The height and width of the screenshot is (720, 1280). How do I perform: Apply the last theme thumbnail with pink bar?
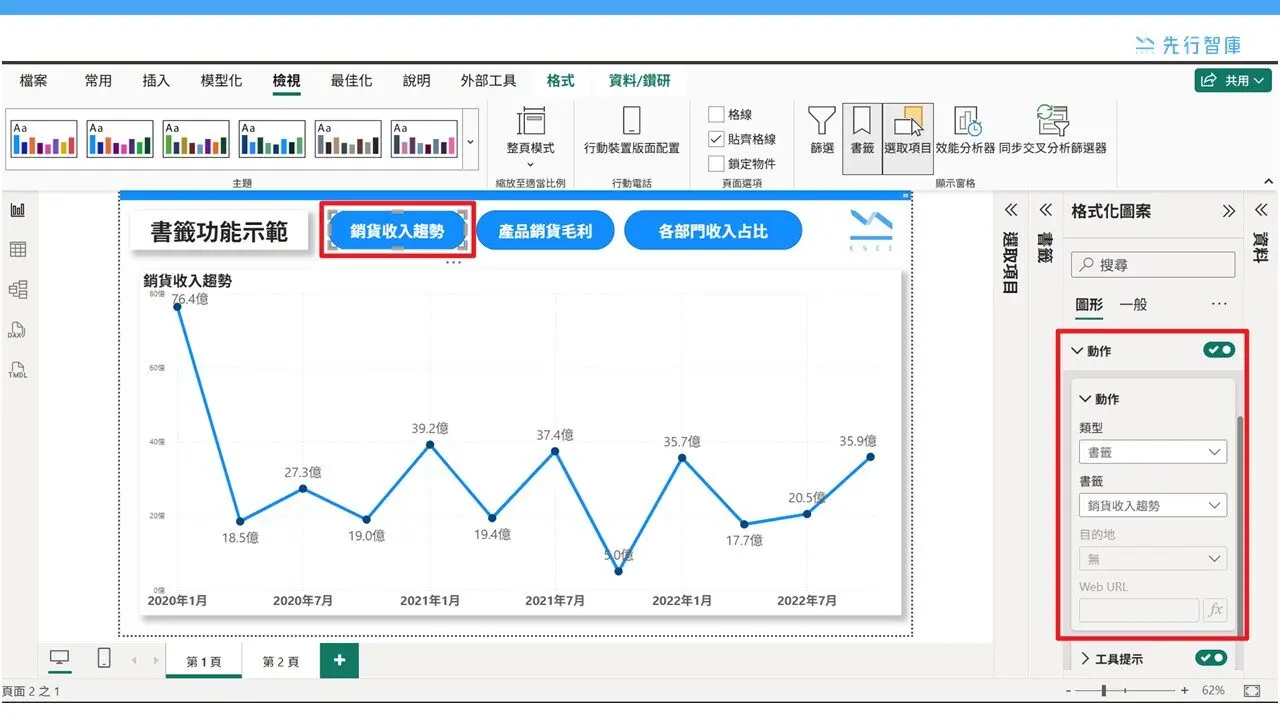[x=424, y=139]
